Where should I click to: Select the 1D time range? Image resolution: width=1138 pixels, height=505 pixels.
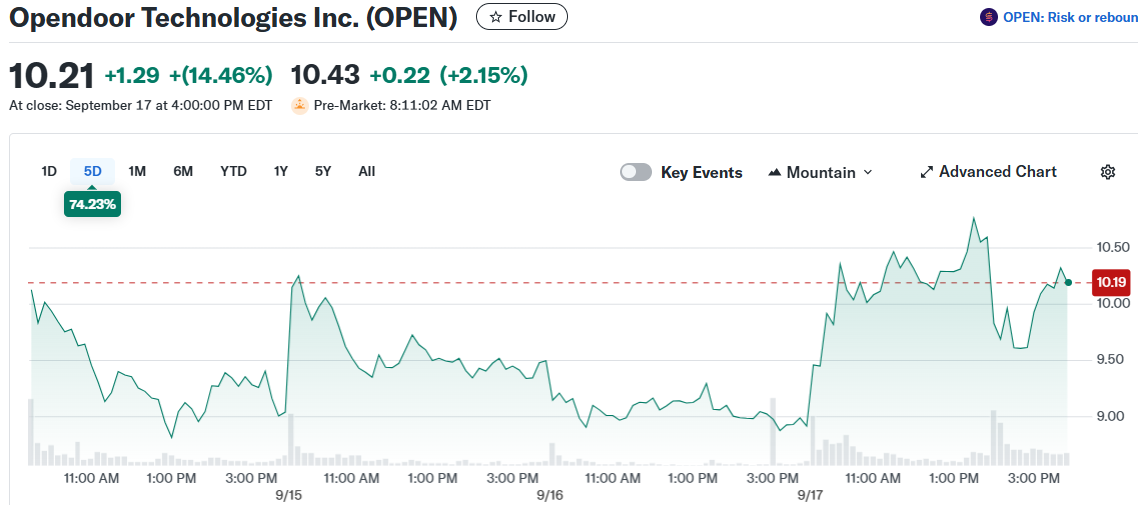49,171
